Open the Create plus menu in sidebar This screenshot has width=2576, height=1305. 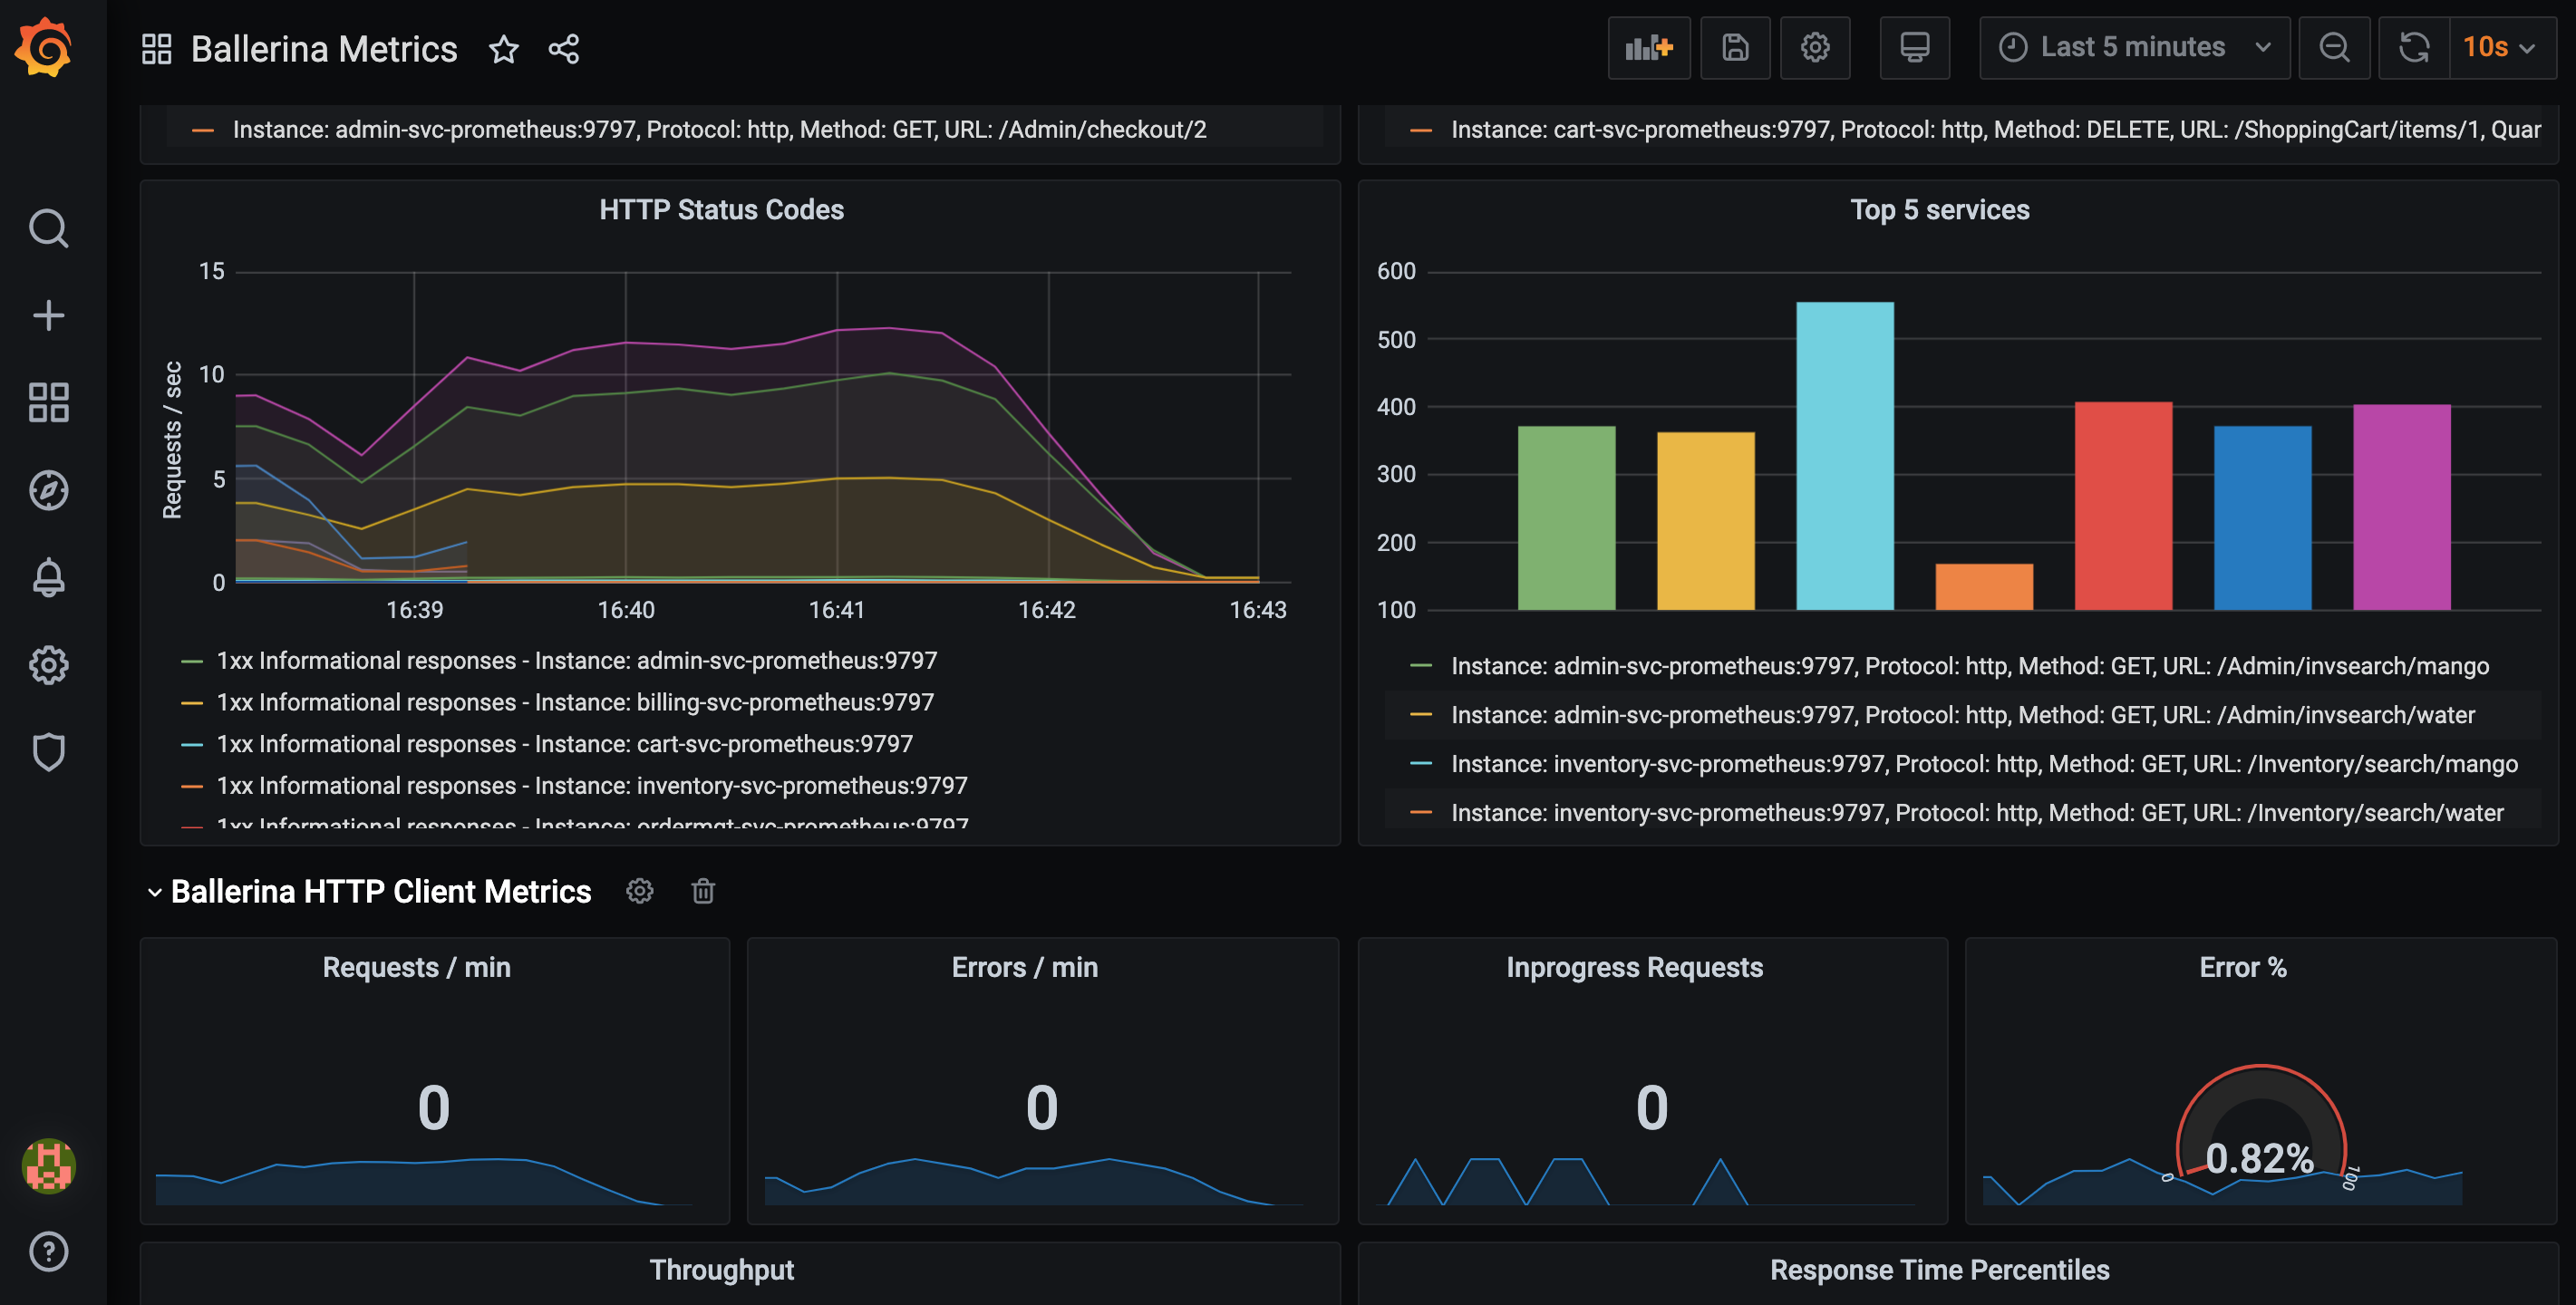48,316
